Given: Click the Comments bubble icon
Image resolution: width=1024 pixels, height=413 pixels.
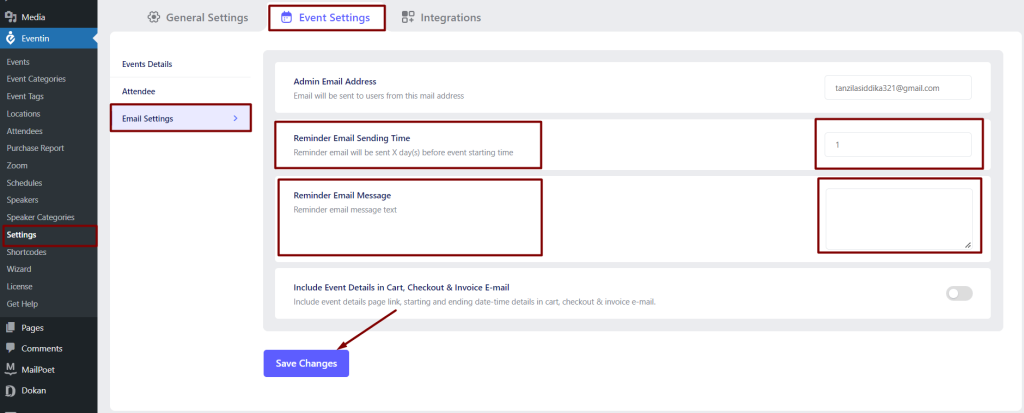Looking at the screenshot, I should click(x=10, y=348).
